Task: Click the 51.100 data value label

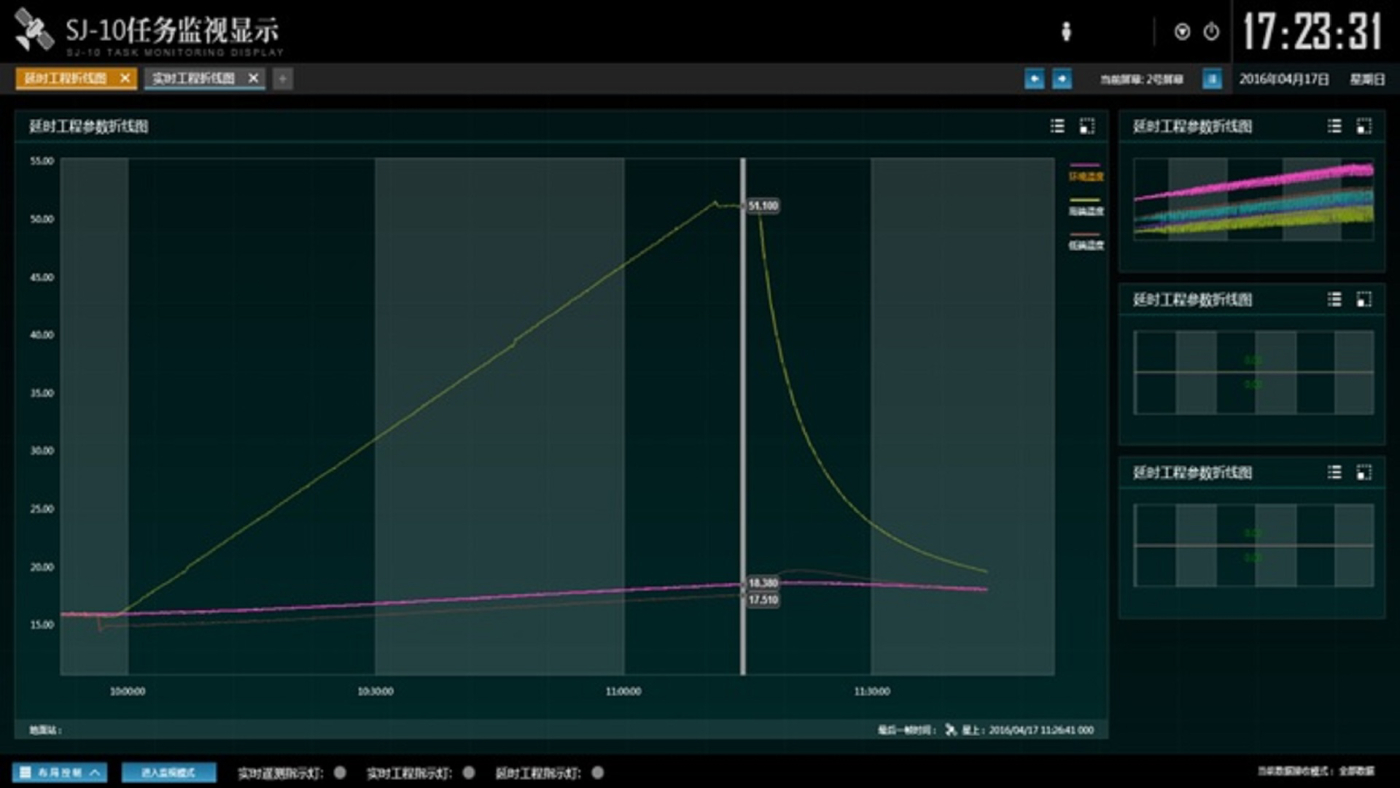Action: (763, 206)
